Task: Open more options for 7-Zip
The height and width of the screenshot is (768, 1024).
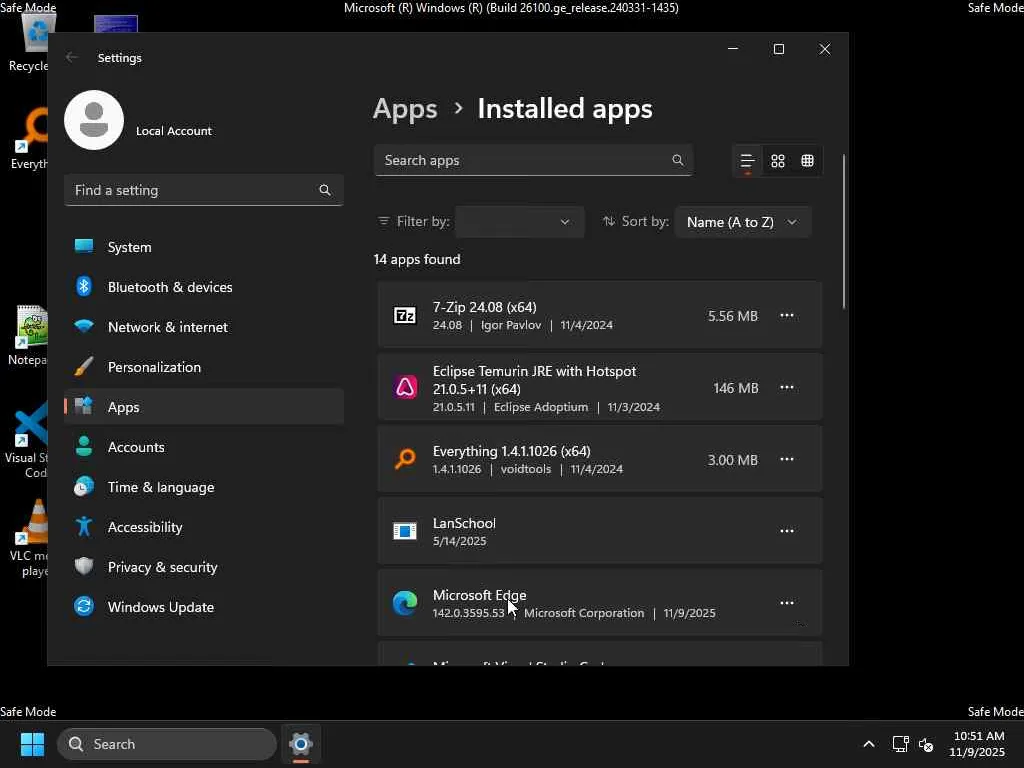Action: [x=787, y=315]
